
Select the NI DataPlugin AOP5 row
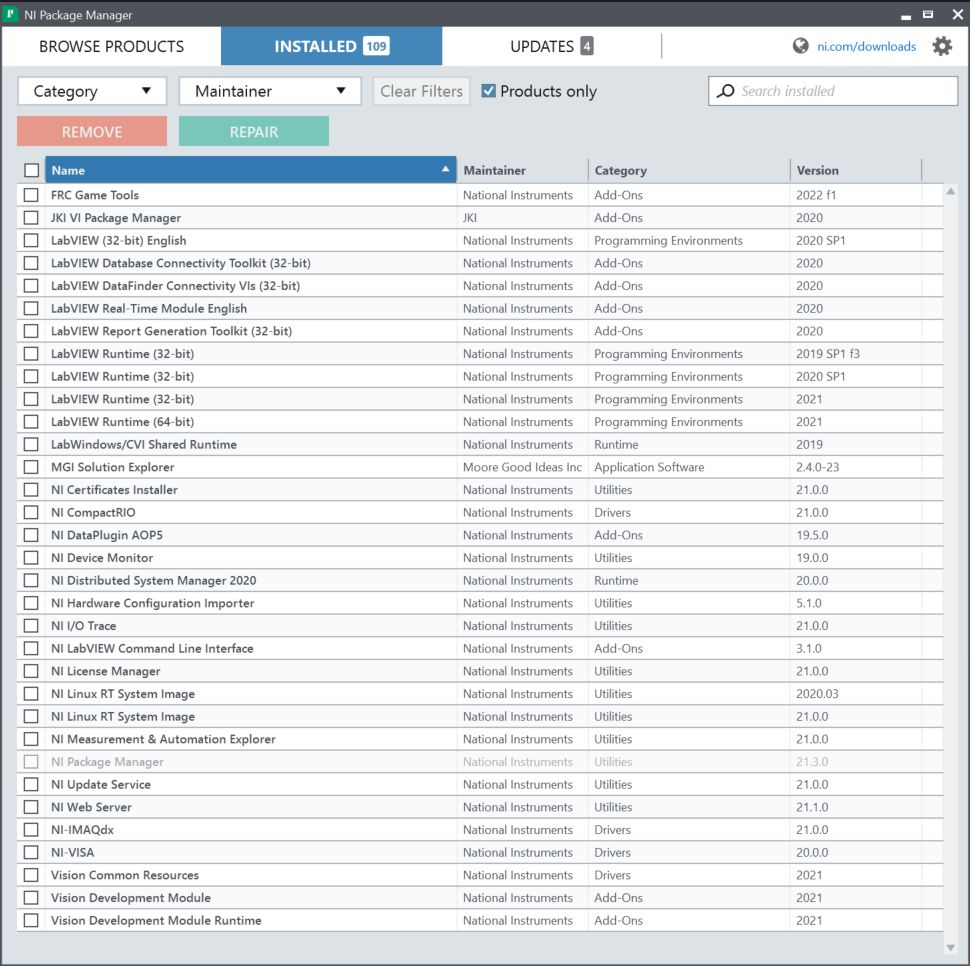coord(480,536)
